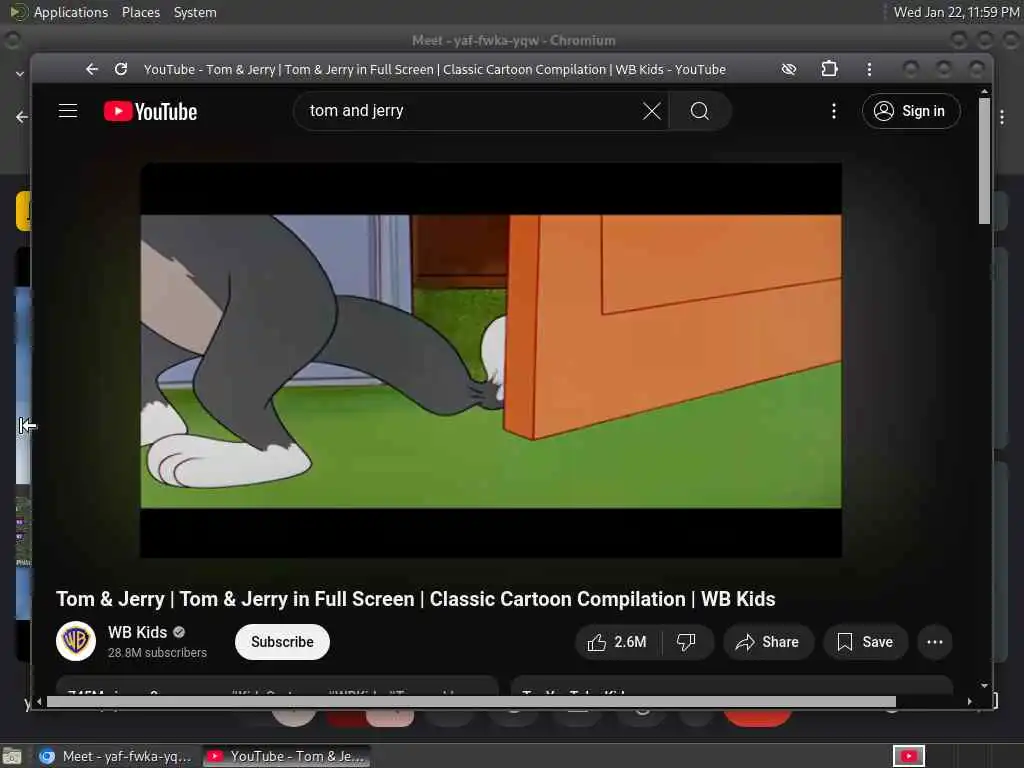1024x768 pixels.
Task: Reload the YouTube popup page
Action: (121, 69)
